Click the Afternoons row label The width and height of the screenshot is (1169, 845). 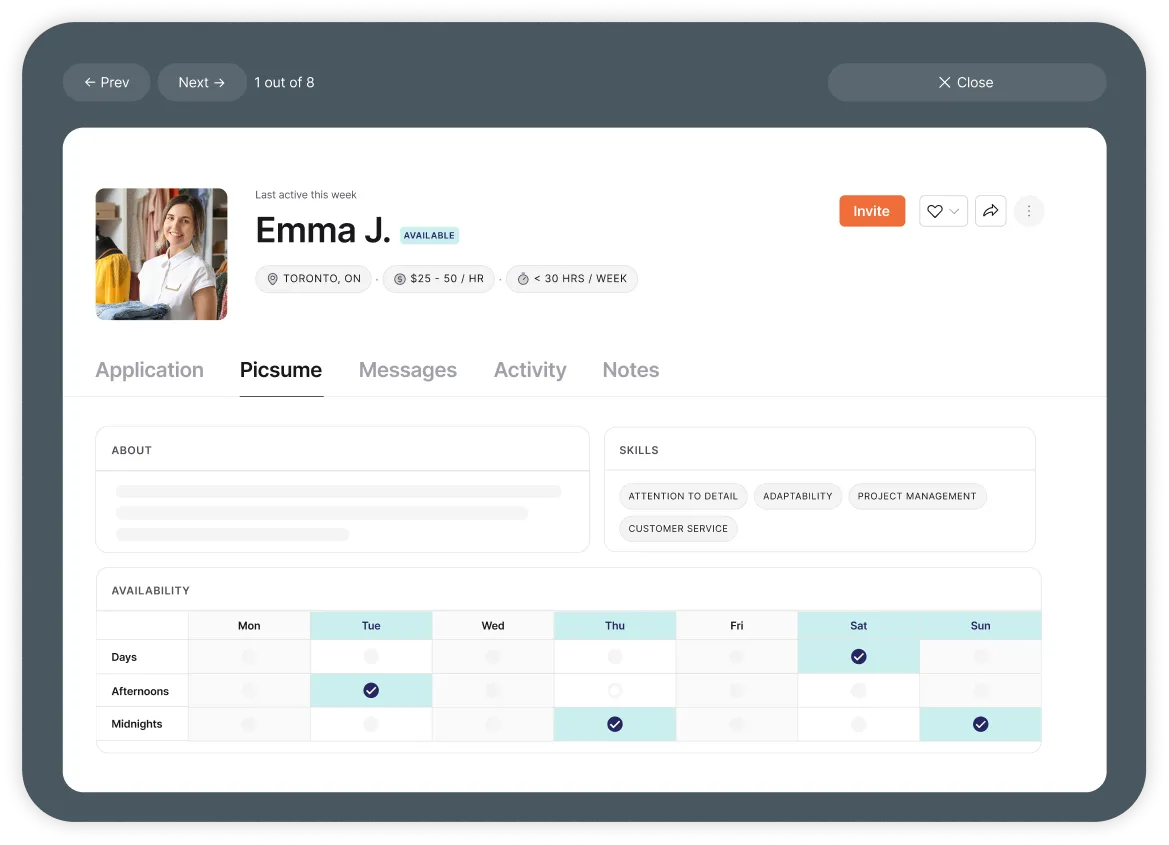point(140,691)
